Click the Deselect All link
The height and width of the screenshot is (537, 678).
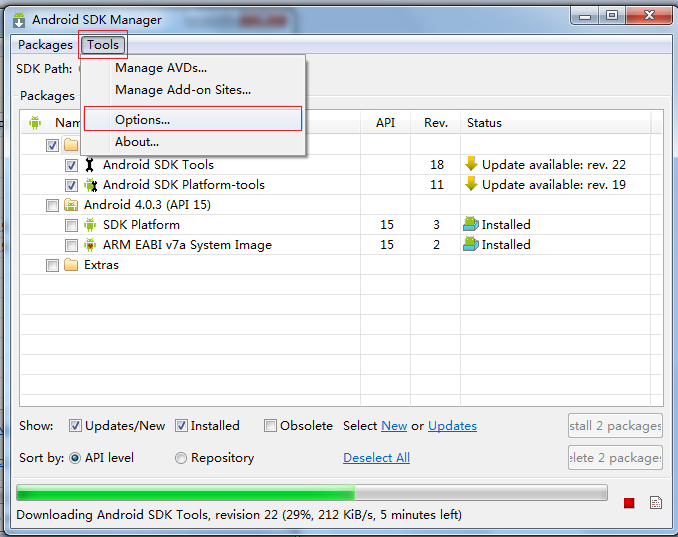(376, 458)
